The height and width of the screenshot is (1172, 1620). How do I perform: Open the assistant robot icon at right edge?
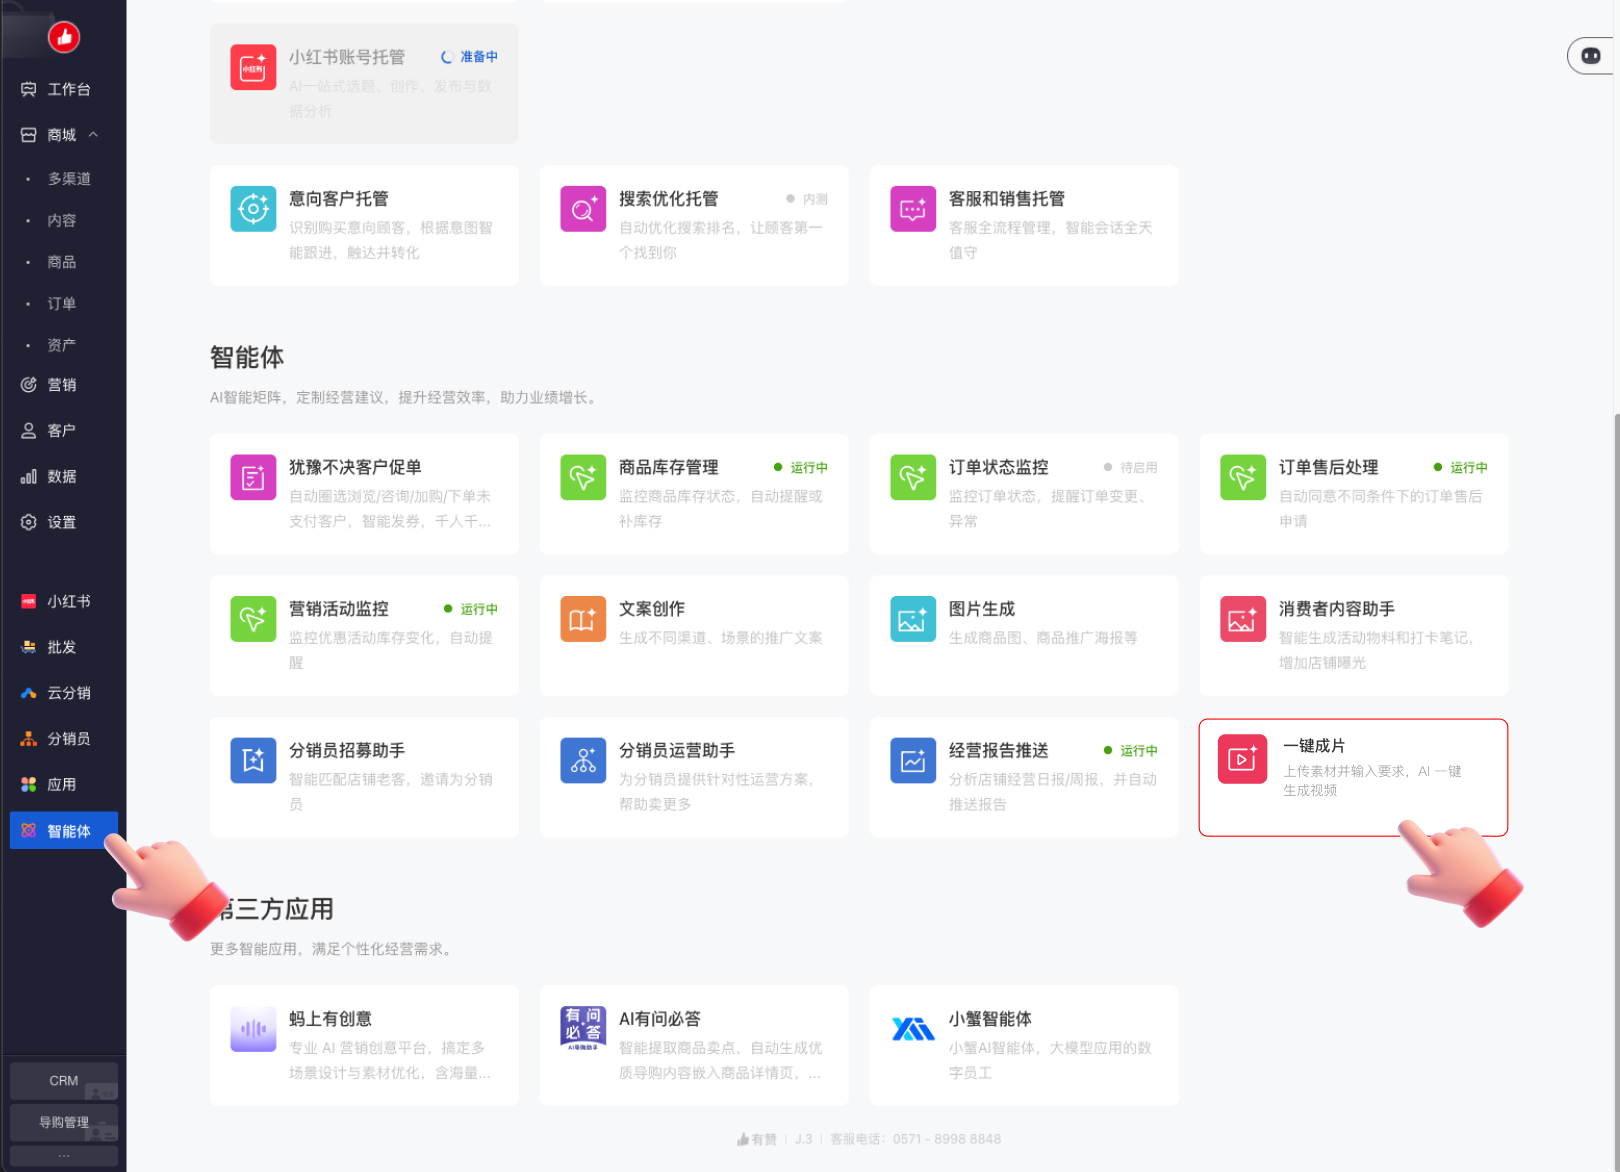pyautogui.click(x=1591, y=56)
